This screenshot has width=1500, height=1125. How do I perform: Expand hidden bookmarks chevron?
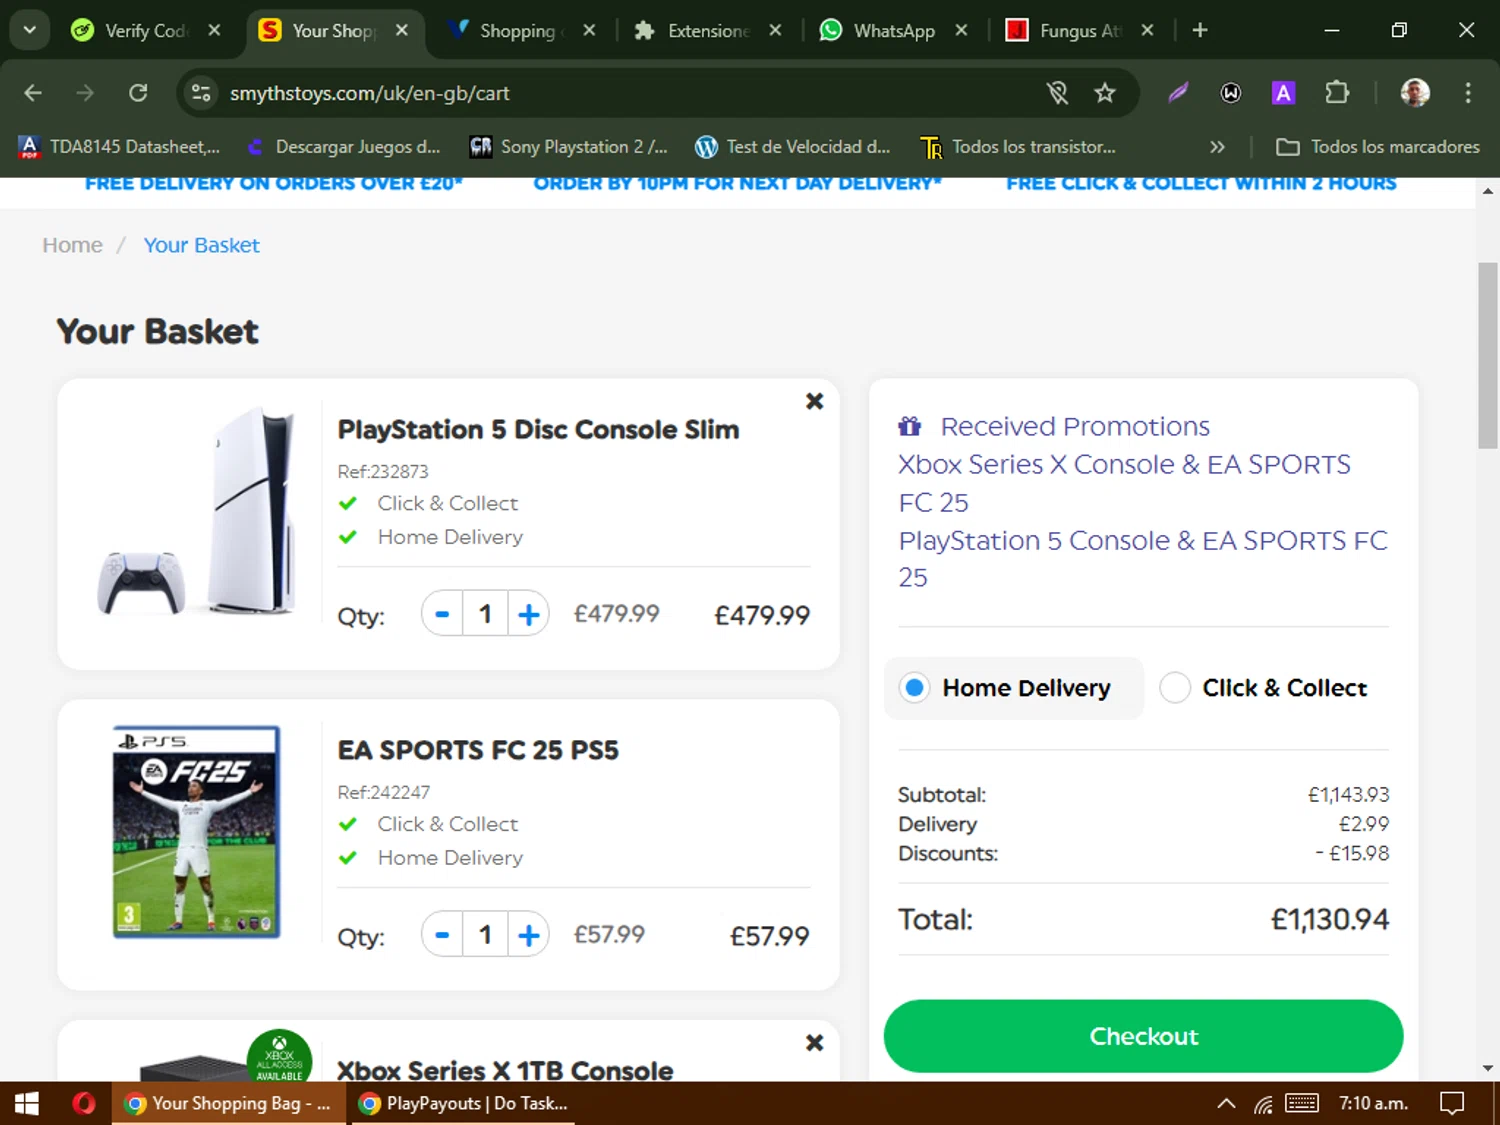point(1217,147)
